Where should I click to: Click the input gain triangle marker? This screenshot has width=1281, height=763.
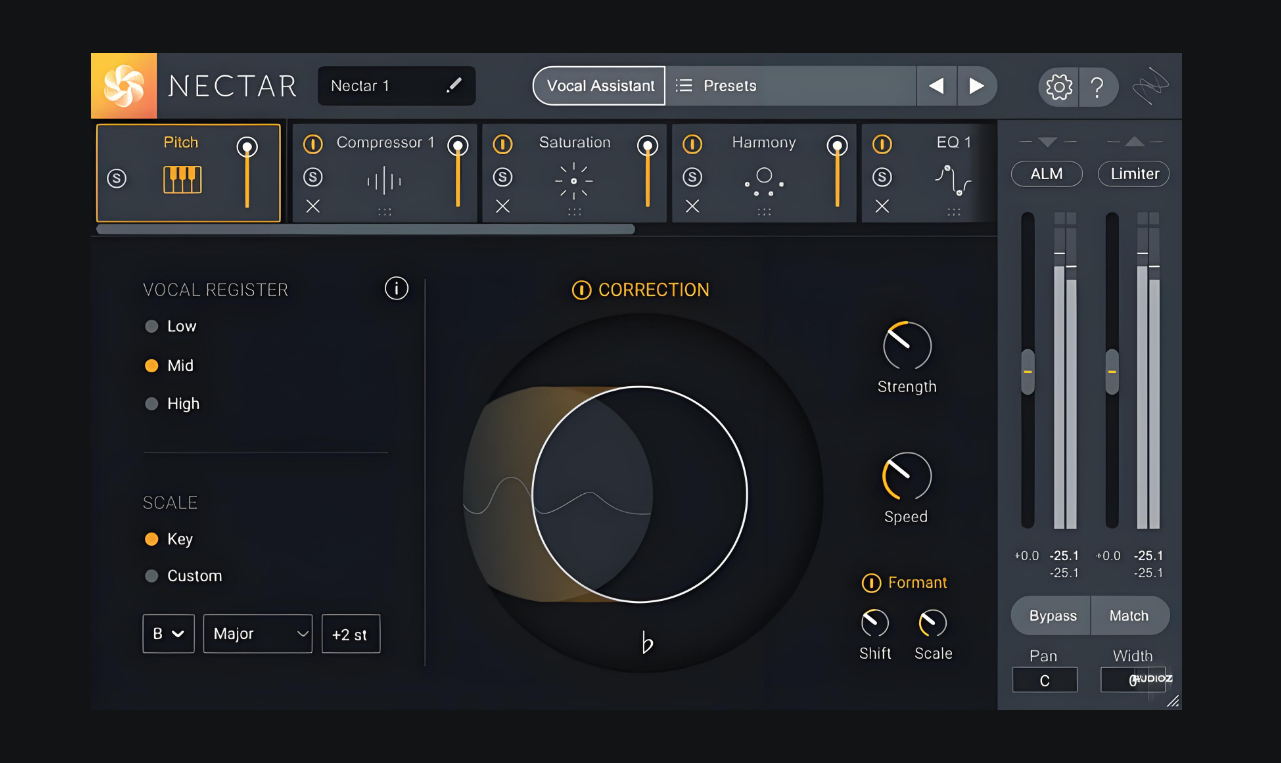click(1047, 142)
